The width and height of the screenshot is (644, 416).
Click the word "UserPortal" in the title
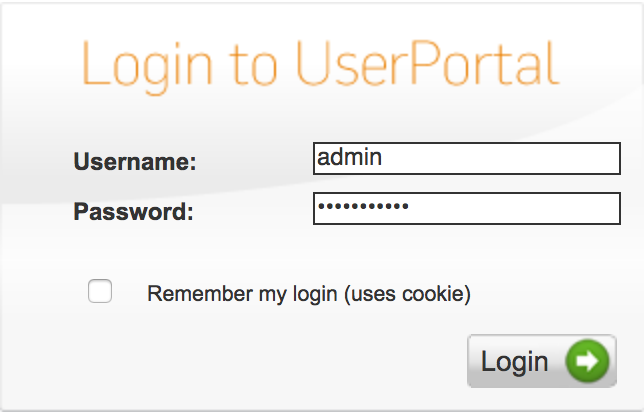(427, 64)
